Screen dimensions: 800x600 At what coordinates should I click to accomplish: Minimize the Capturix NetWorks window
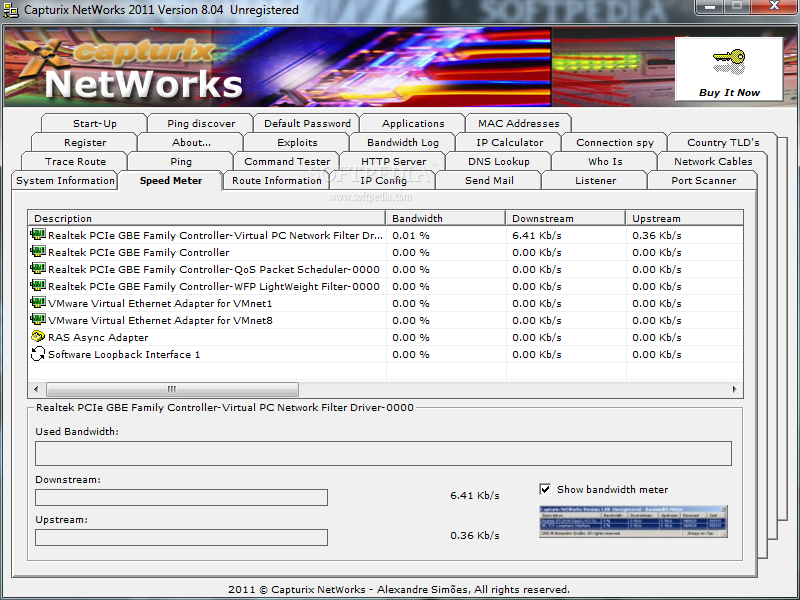click(709, 6)
